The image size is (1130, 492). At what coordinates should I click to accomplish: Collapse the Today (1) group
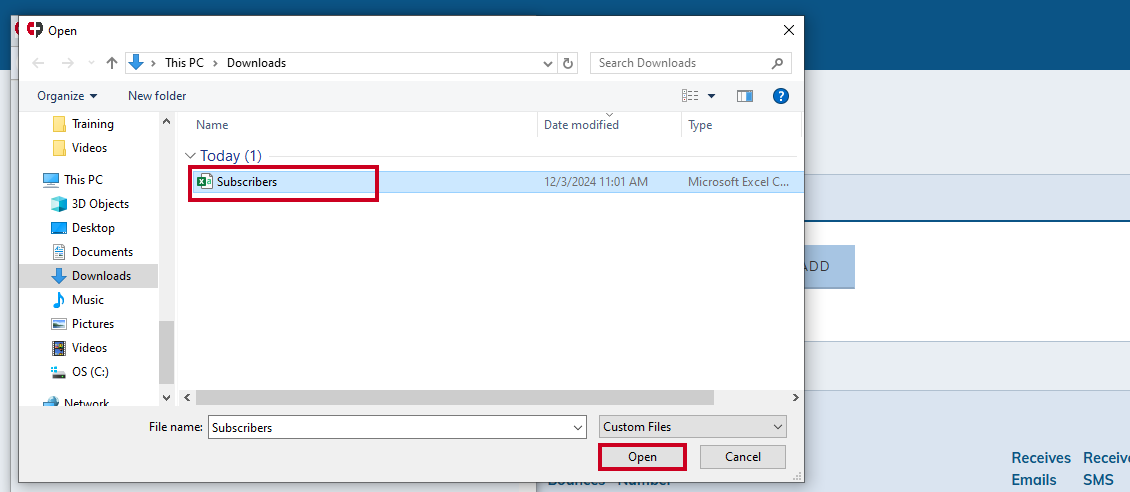tap(190, 156)
